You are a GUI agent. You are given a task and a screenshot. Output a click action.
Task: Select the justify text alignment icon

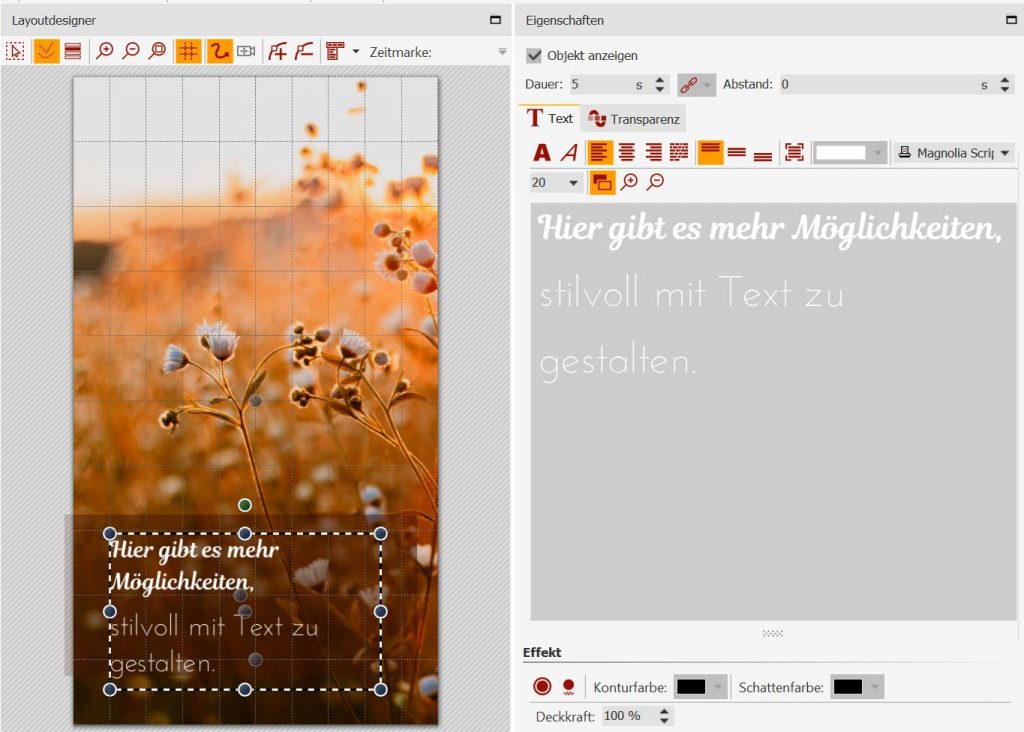pos(681,152)
